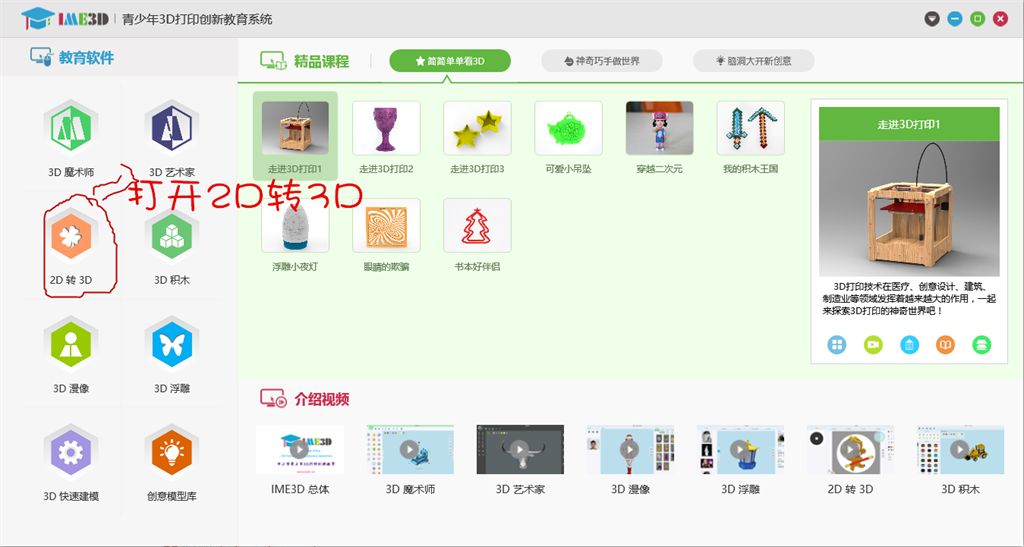The width and height of the screenshot is (1024, 547).
Task: Open the 2D 转 3D tool
Action: point(70,236)
